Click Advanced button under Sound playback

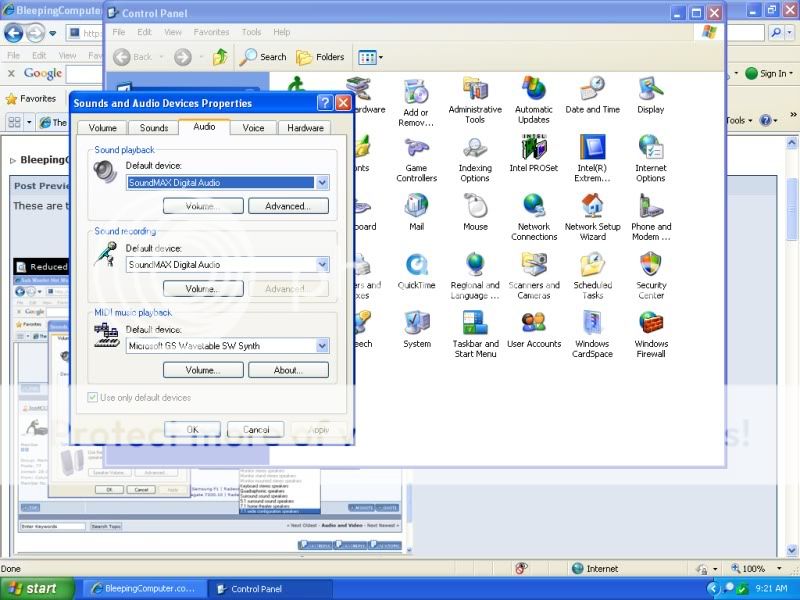tap(288, 206)
